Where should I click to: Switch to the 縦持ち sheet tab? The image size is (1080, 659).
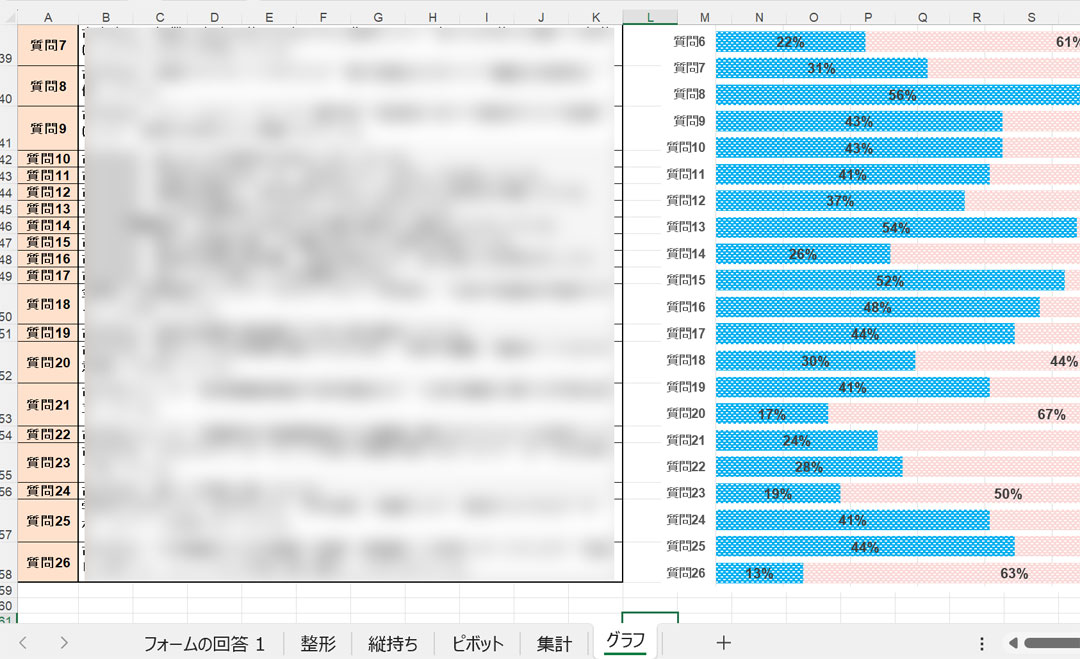click(x=393, y=643)
